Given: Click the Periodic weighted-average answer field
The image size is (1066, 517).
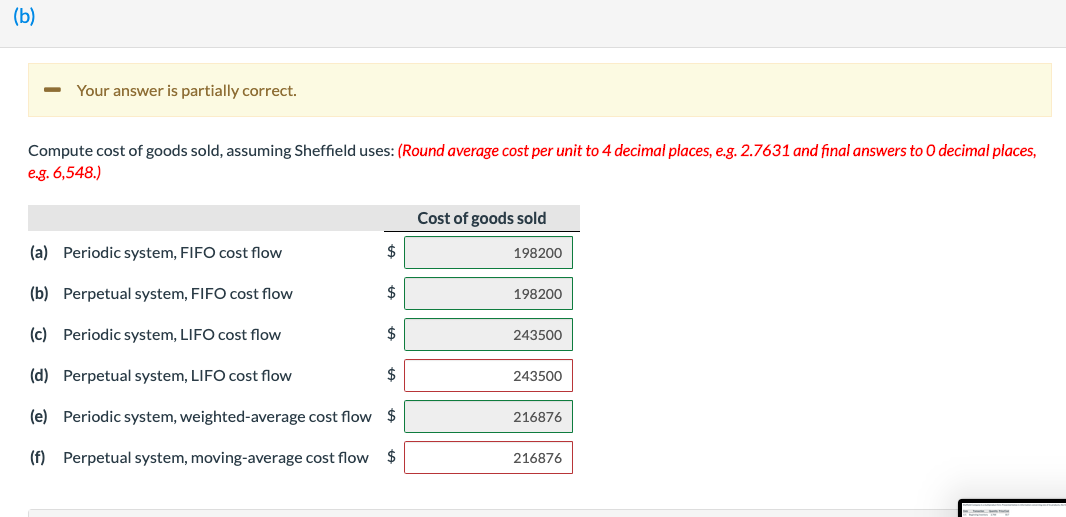Looking at the screenshot, I should [x=488, y=416].
